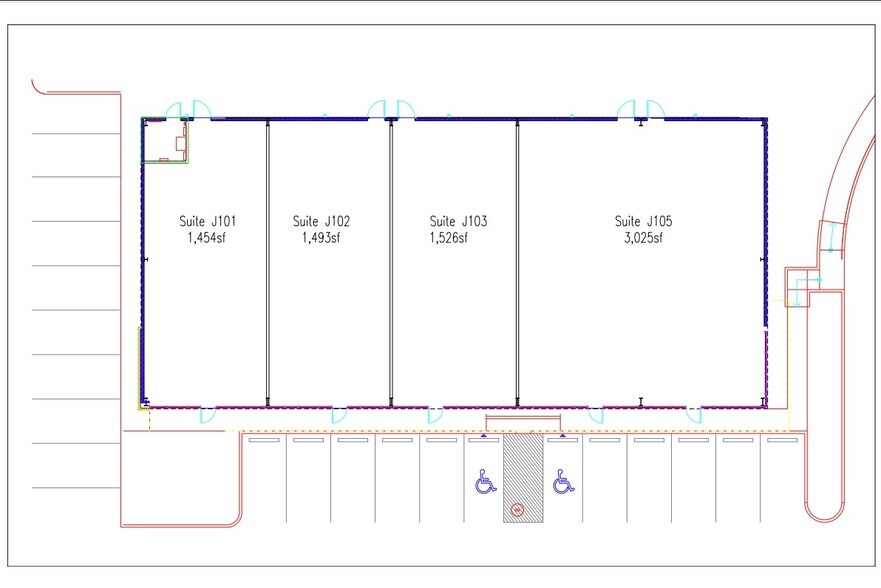The image size is (881, 588).
Task: Click the bottom door swing of Suite J102
Action: 339,415
